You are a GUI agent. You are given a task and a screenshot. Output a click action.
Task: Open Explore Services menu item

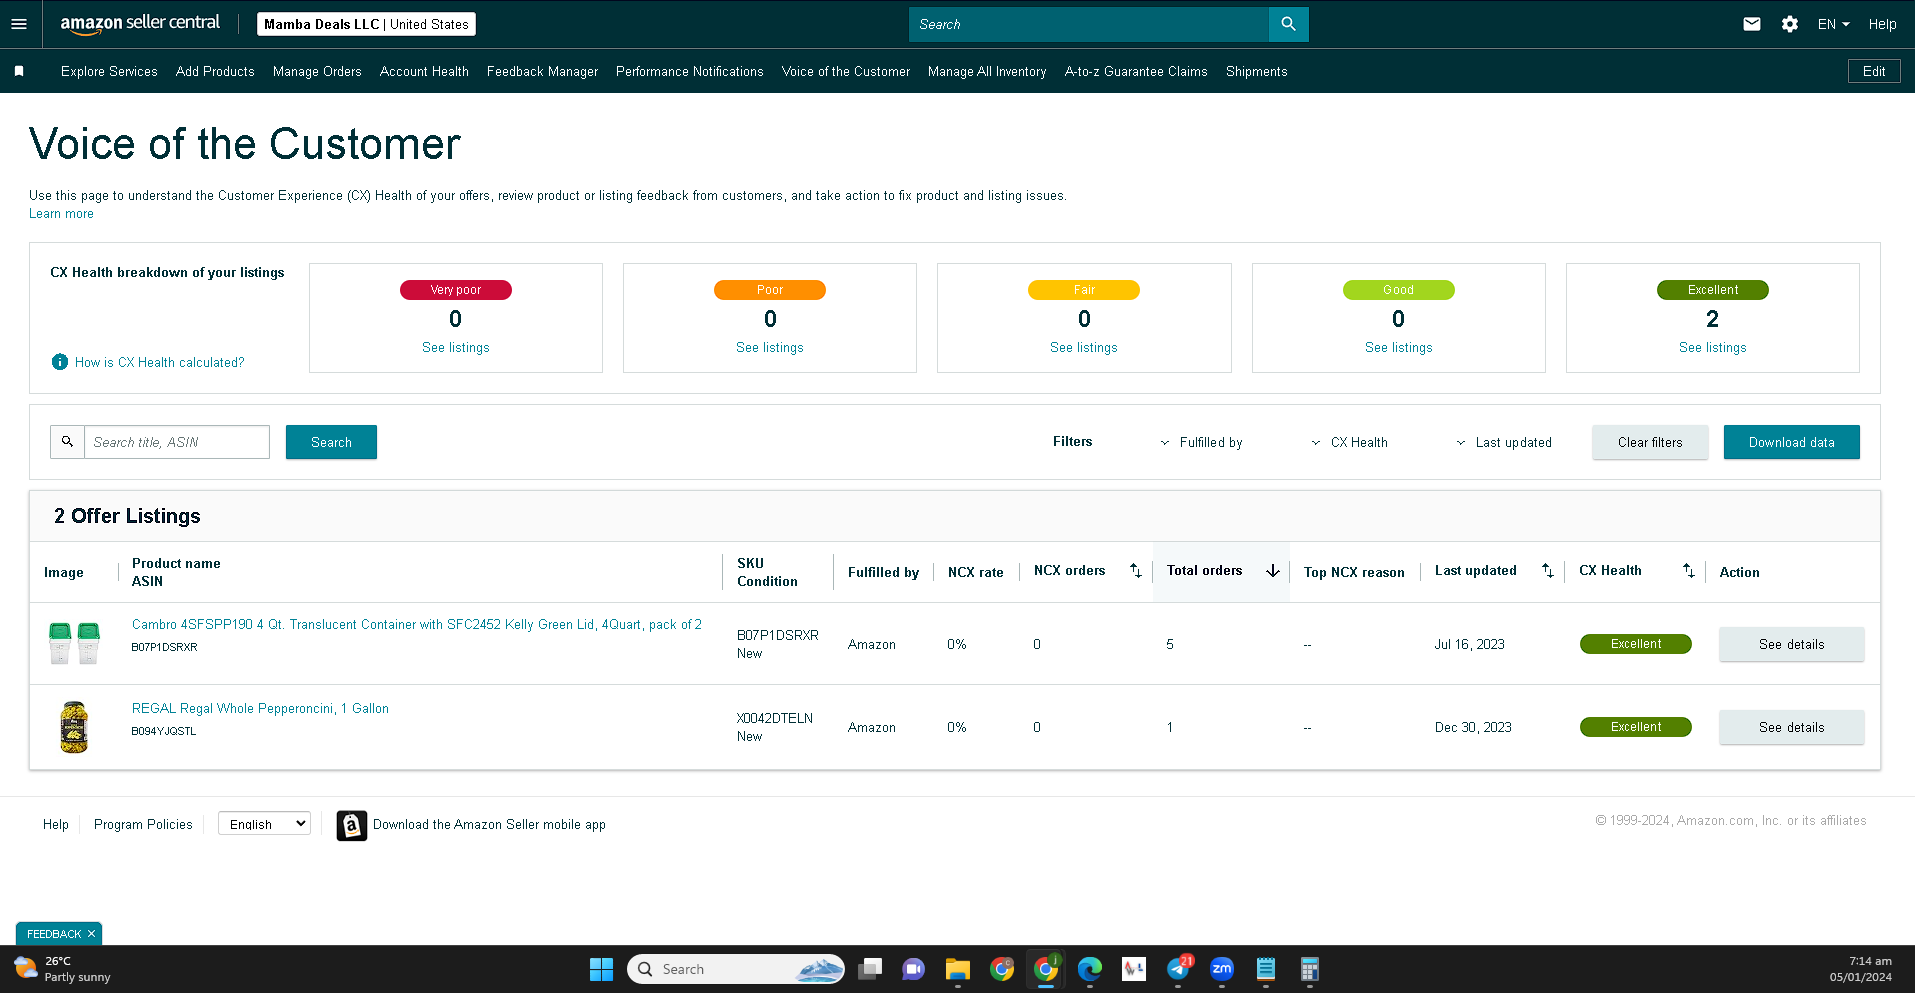109,71
